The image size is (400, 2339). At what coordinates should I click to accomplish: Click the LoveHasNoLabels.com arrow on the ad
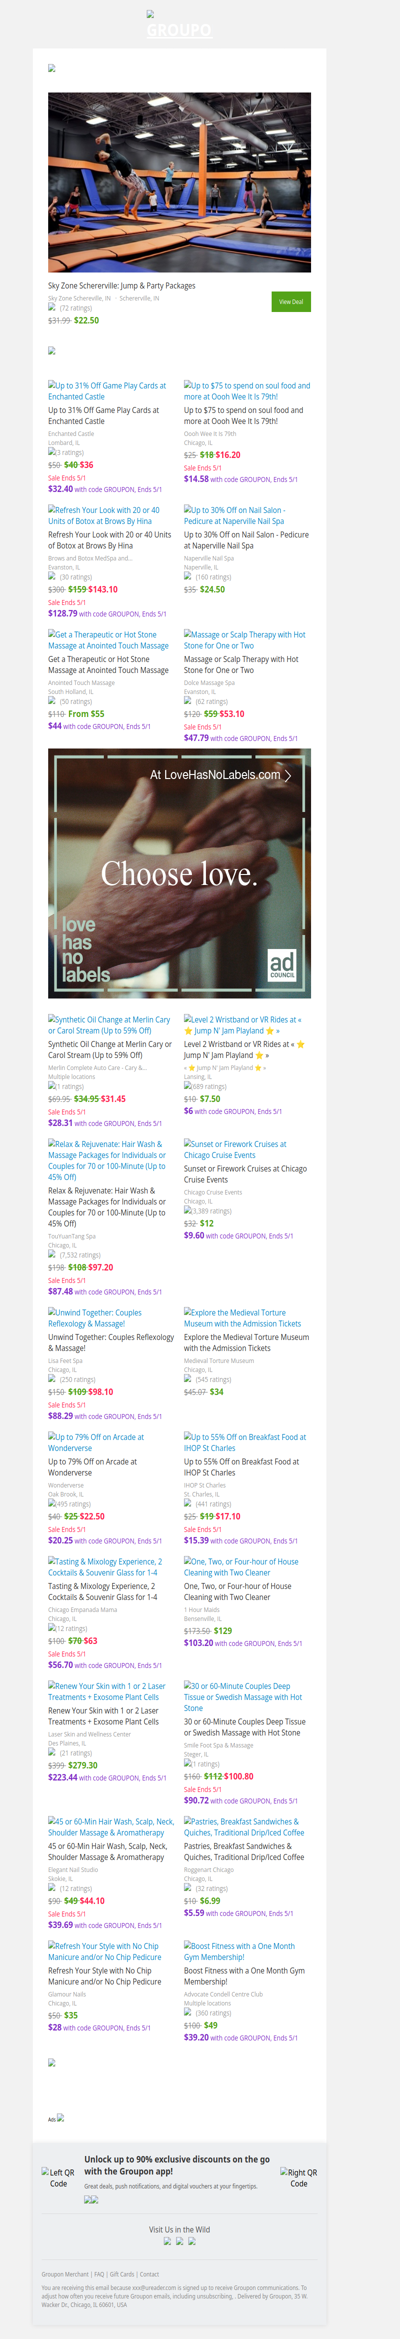click(x=288, y=775)
